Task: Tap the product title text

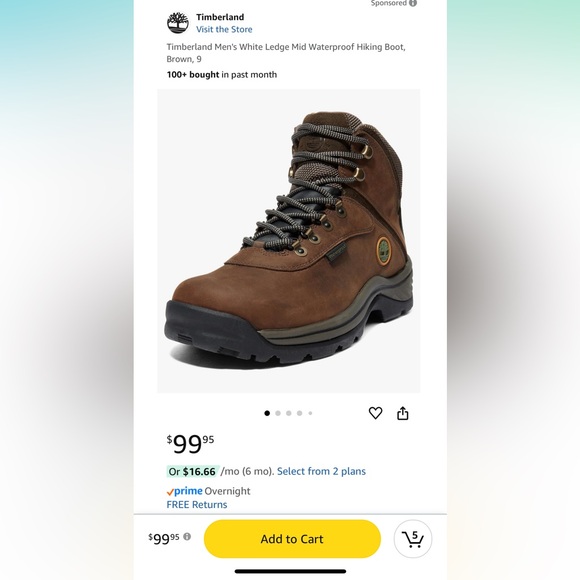Action: pyautogui.click(x=286, y=53)
